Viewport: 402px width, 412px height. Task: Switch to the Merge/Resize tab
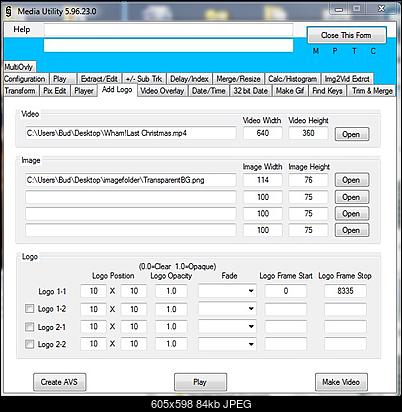[238, 79]
